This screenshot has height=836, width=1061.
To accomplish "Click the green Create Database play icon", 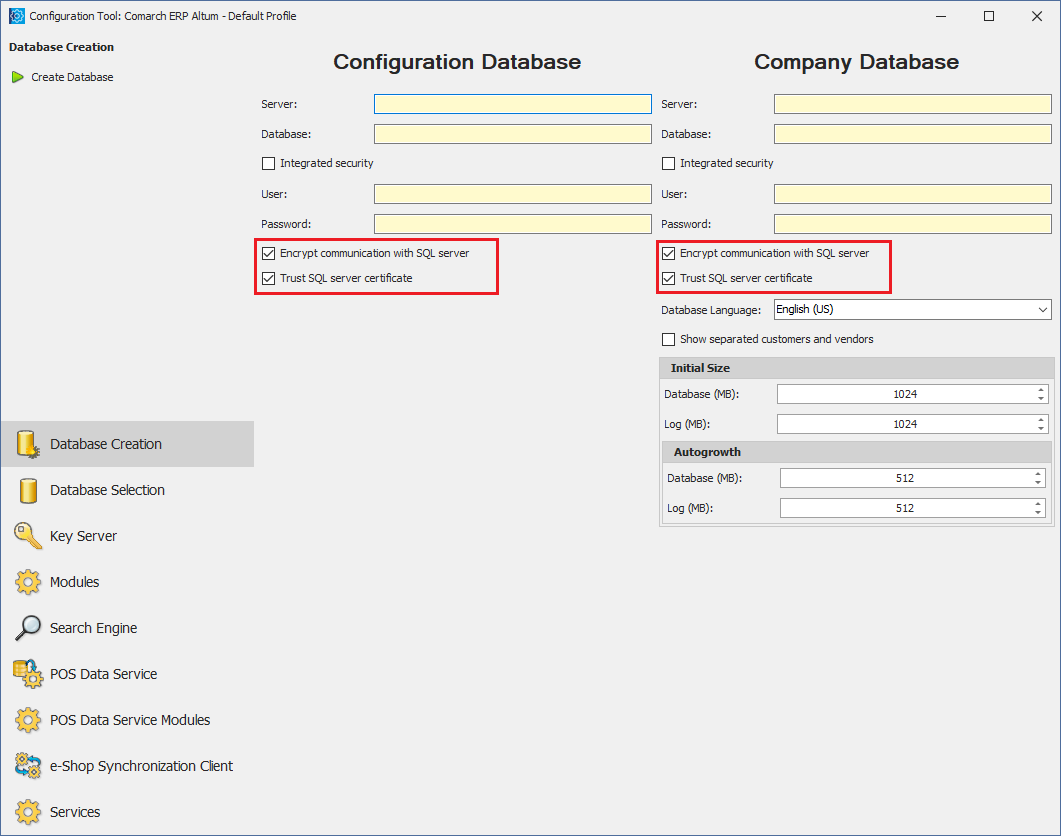I will coord(18,77).
